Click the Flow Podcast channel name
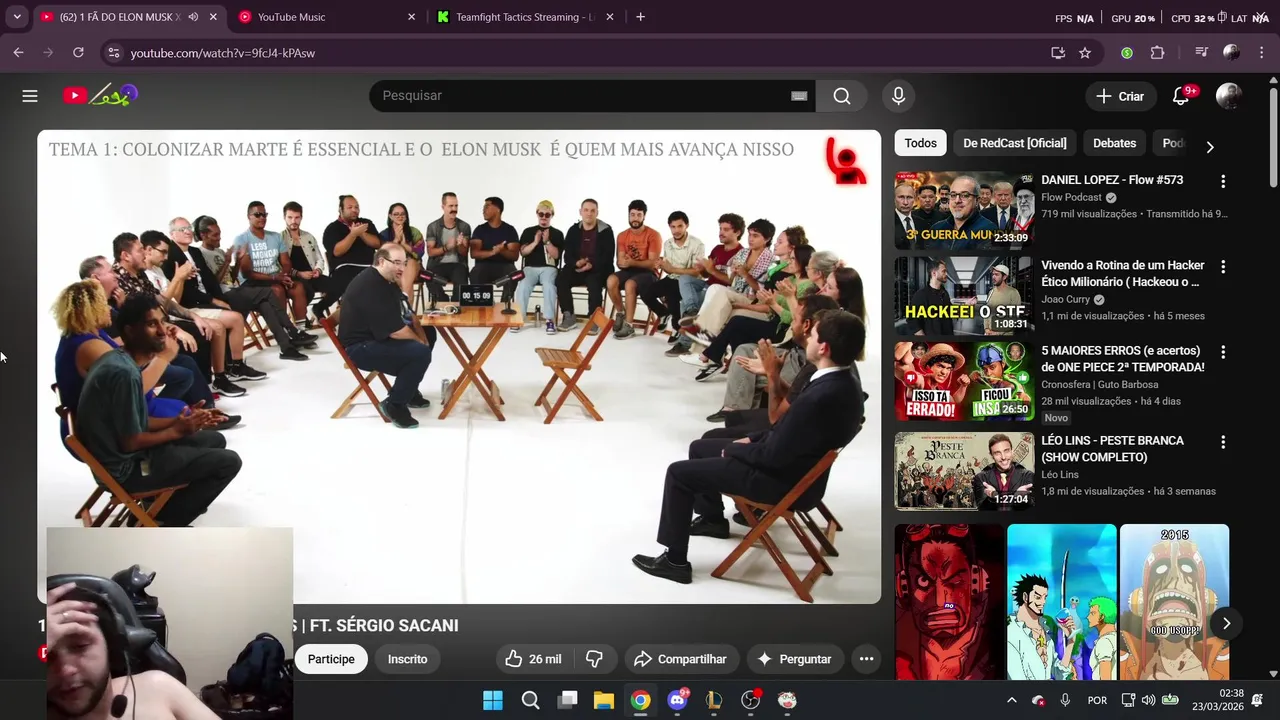 click(1071, 198)
